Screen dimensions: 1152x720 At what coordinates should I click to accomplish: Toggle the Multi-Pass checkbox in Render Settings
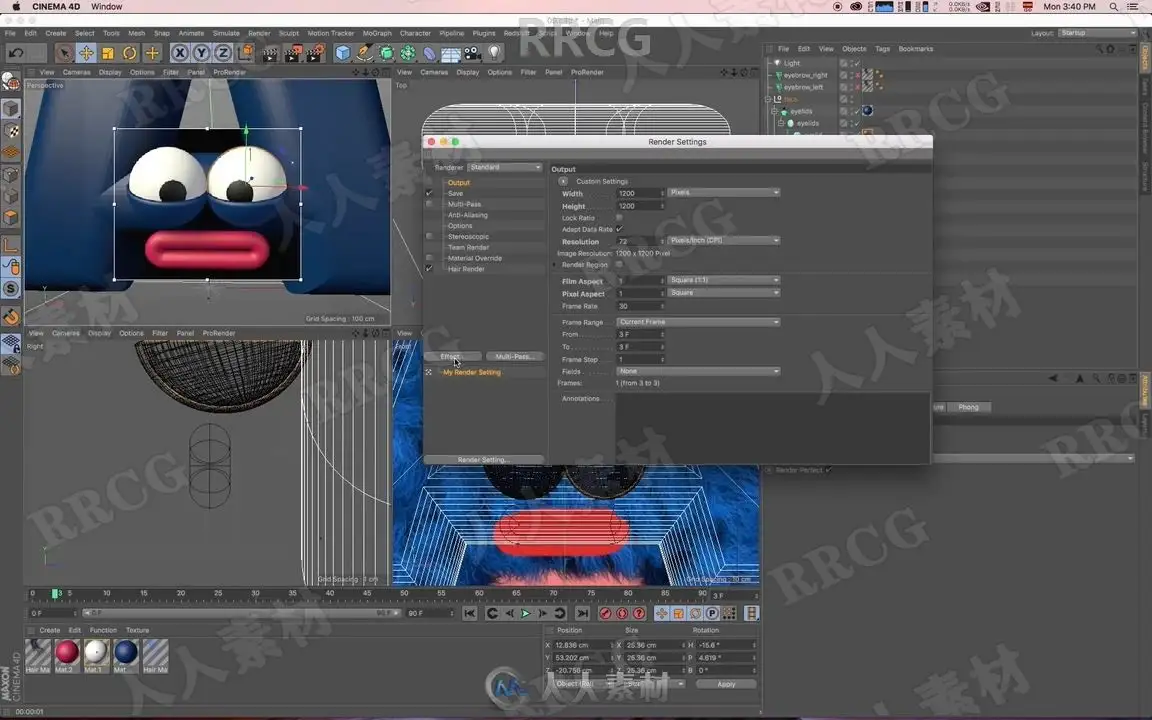coord(429,204)
